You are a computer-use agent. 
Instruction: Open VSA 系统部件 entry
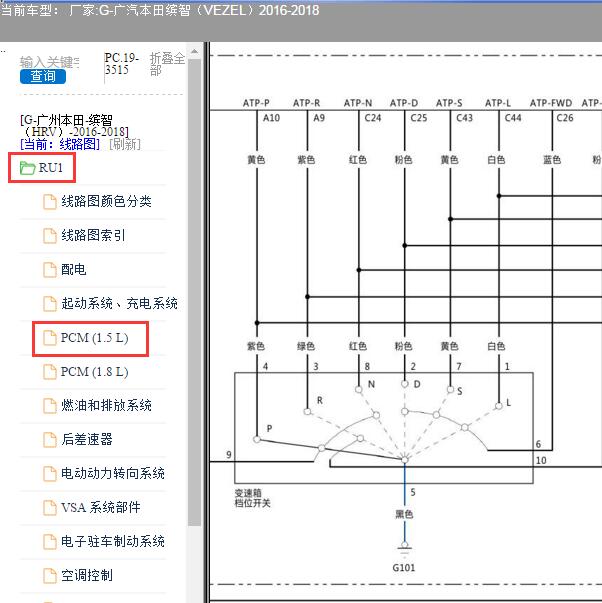(100, 507)
